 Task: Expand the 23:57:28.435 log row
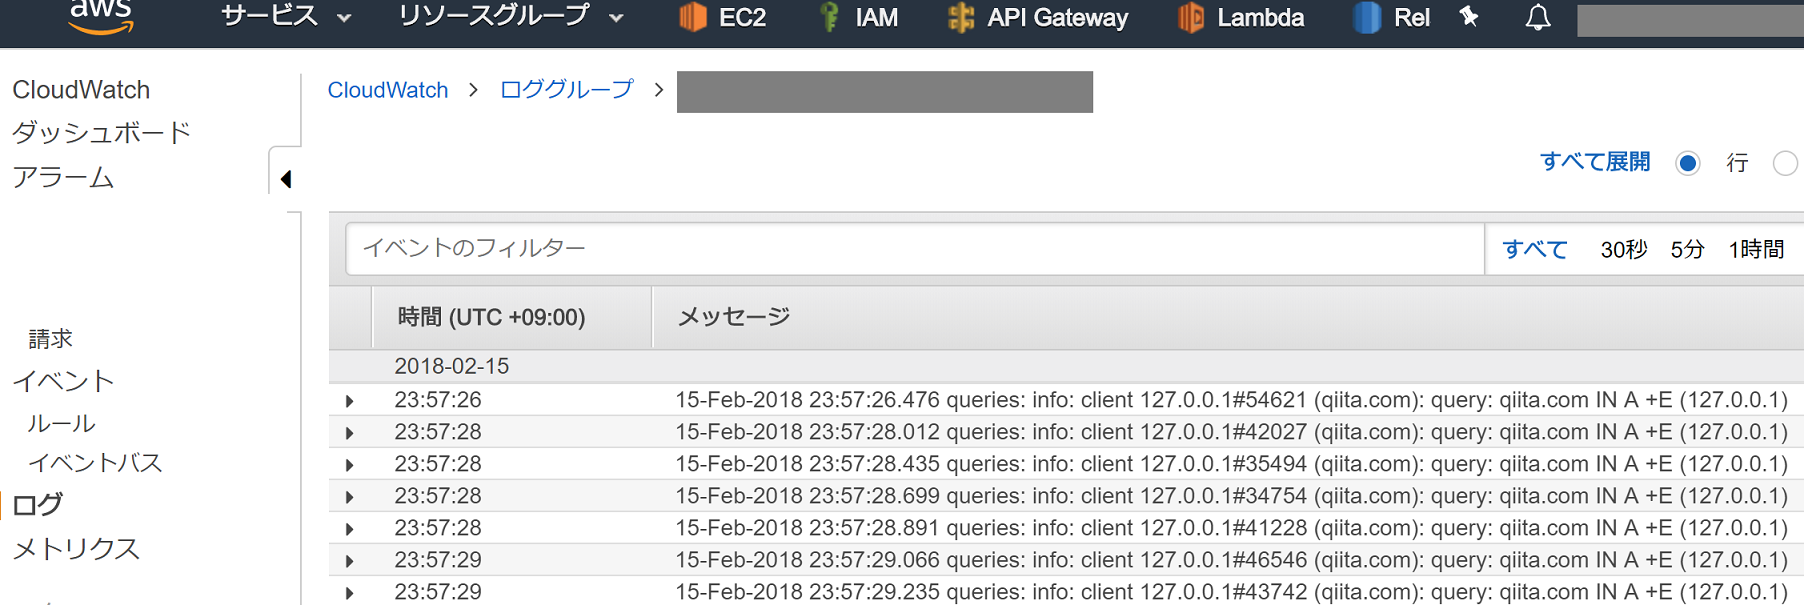350,465
